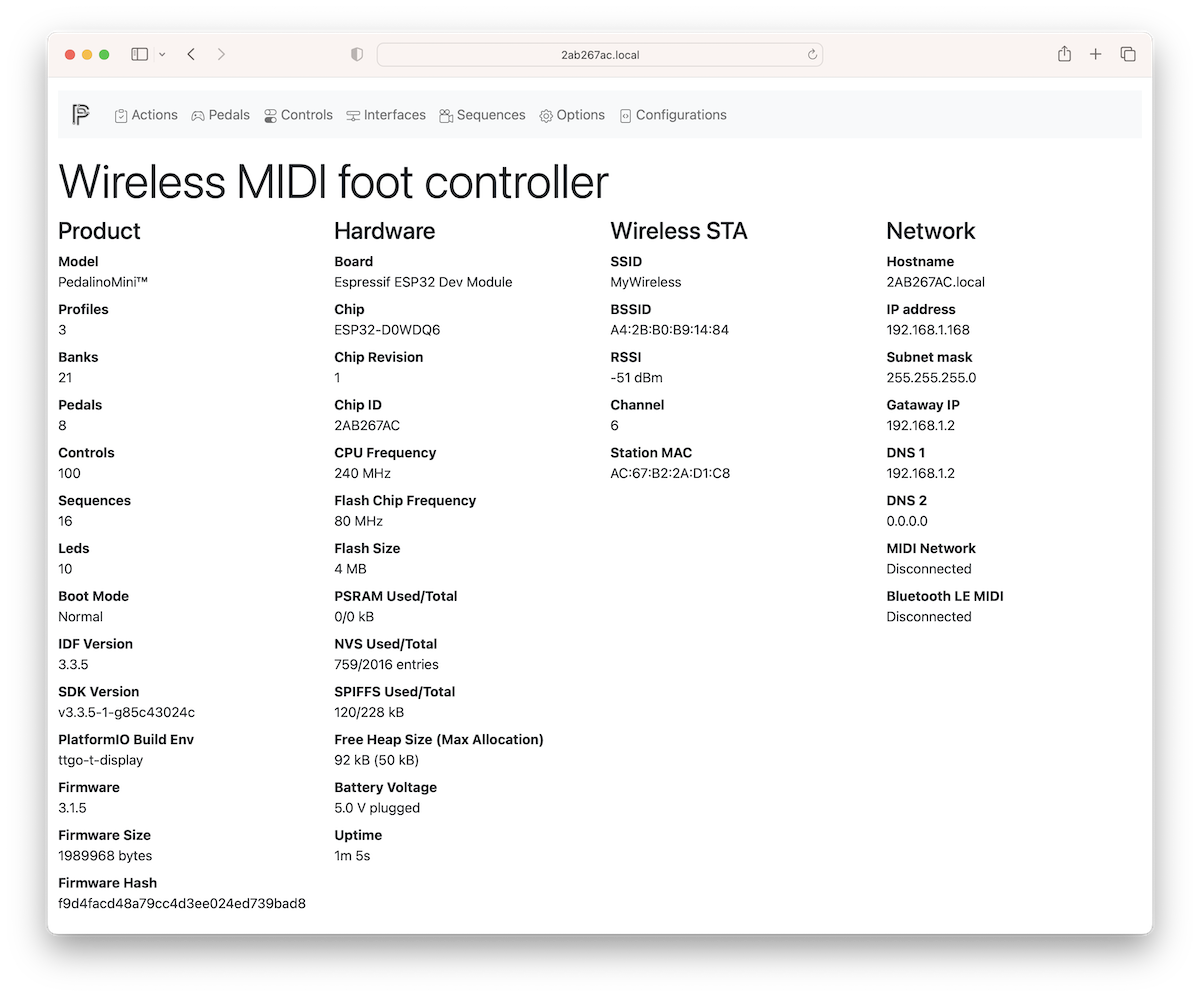Click the SSID value MyWireless

645,282
